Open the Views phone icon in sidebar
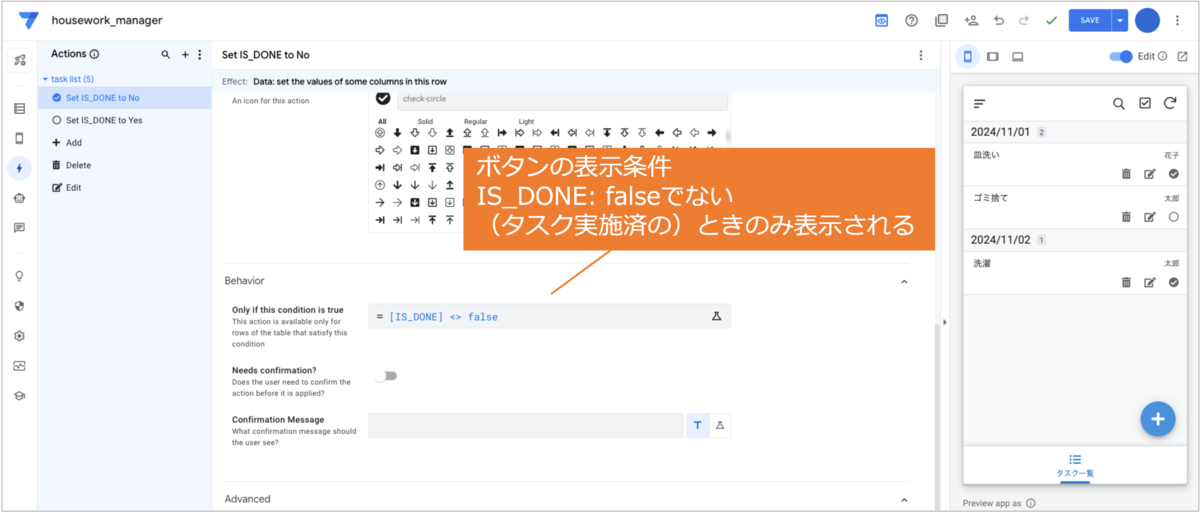 (x=19, y=138)
